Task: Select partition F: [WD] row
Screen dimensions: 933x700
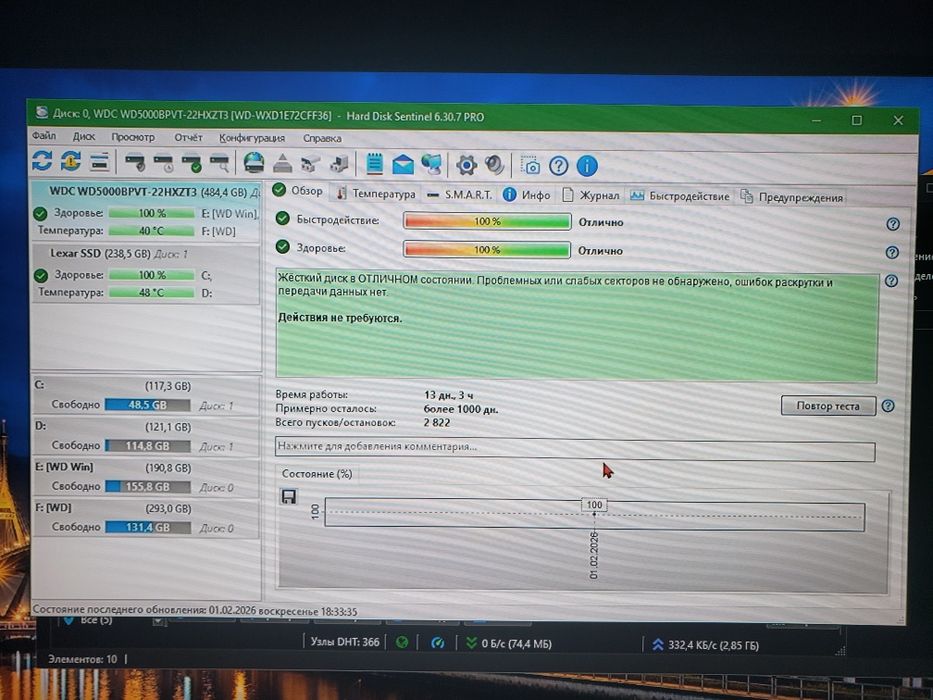Action: pos(146,518)
